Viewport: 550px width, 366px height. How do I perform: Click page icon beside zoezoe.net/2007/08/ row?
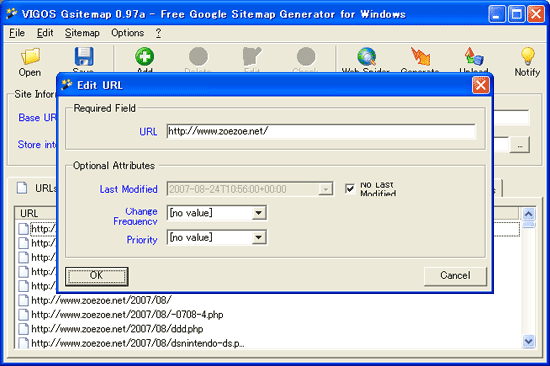(24, 300)
